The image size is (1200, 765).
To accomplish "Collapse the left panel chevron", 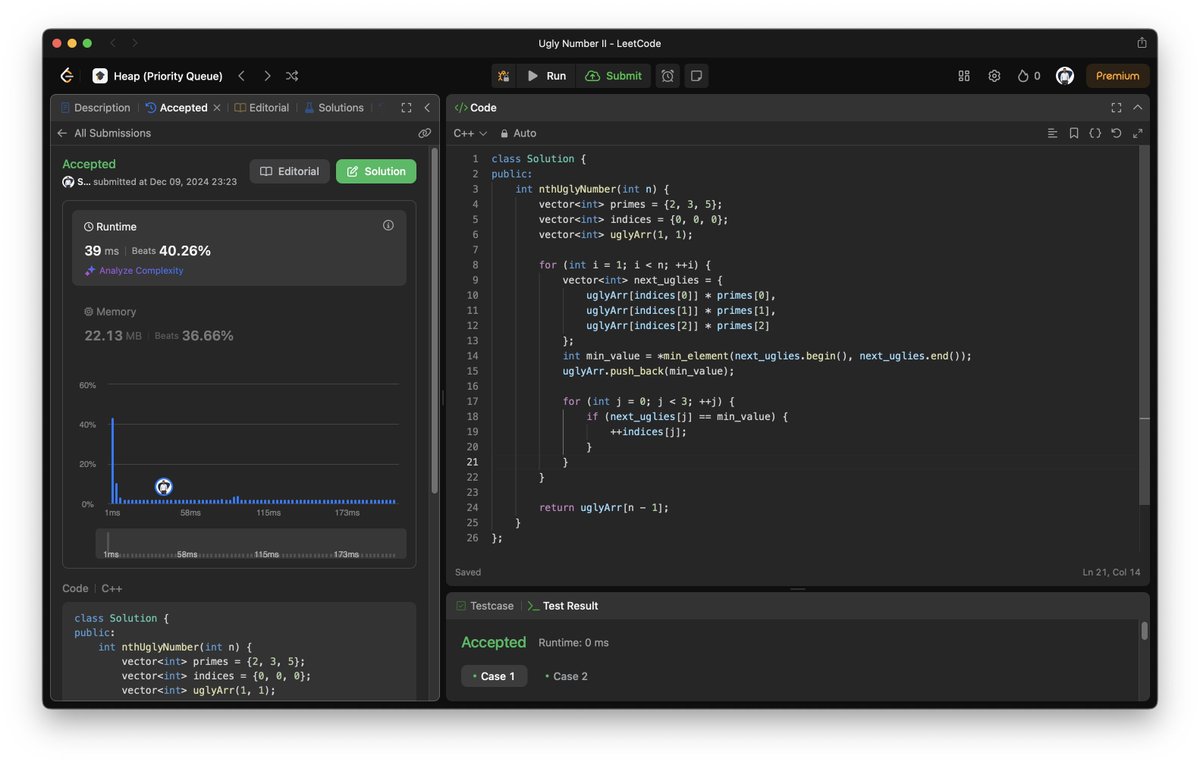I will (427, 108).
